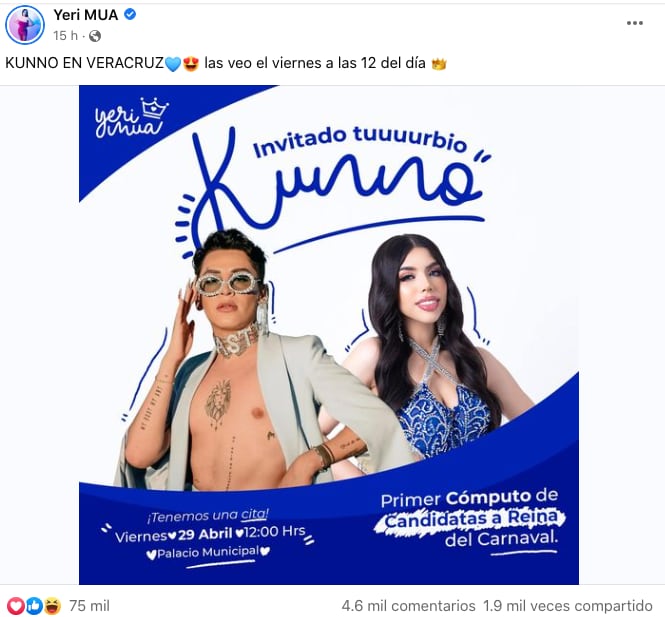Click the Candidatas a Reina text on poster
Screen dimensions: 665x617
point(470,518)
